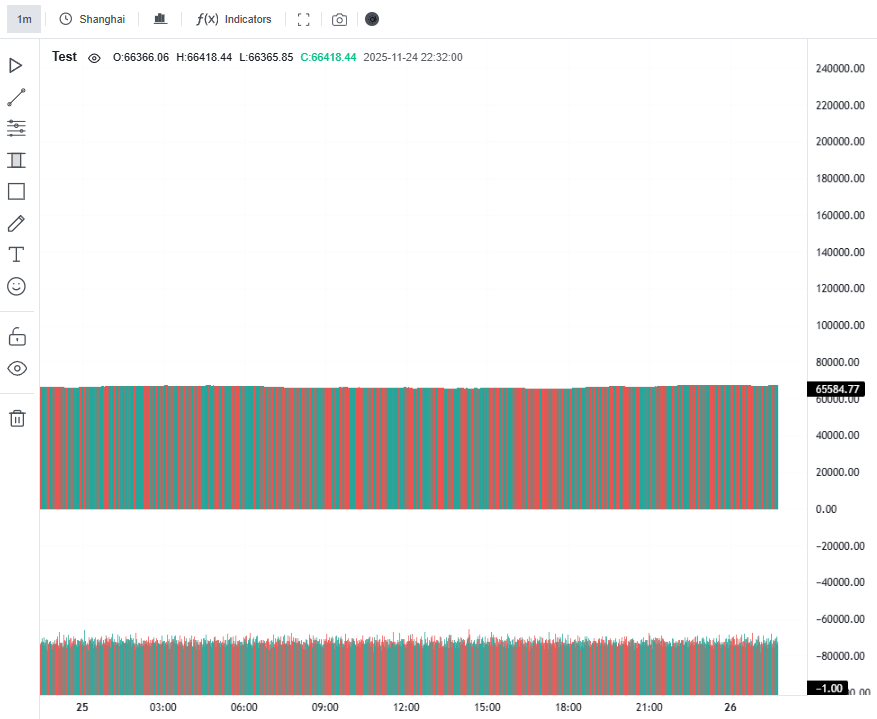This screenshot has width=877, height=719.
Task: Open chart type settings bar icon
Action: click(161, 19)
